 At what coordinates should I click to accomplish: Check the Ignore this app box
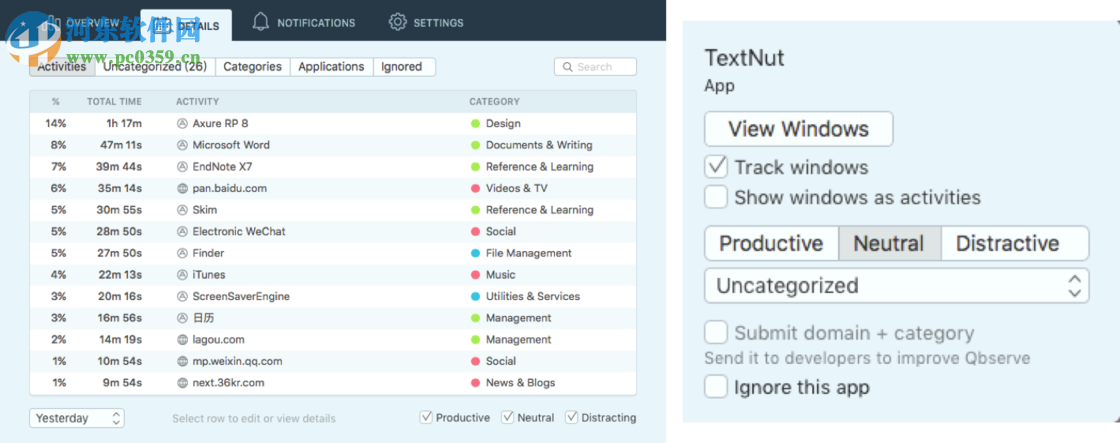(716, 387)
